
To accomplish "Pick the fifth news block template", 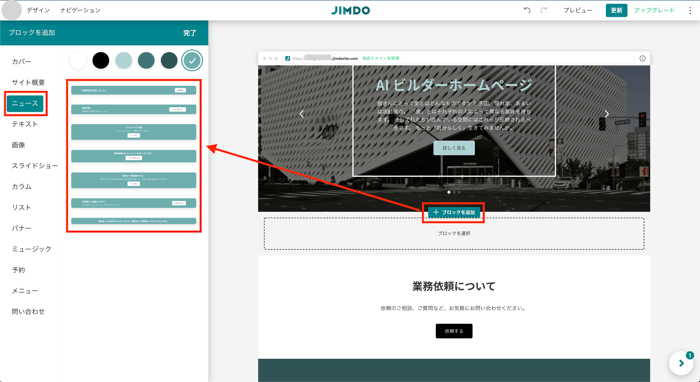I will [x=133, y=180].
